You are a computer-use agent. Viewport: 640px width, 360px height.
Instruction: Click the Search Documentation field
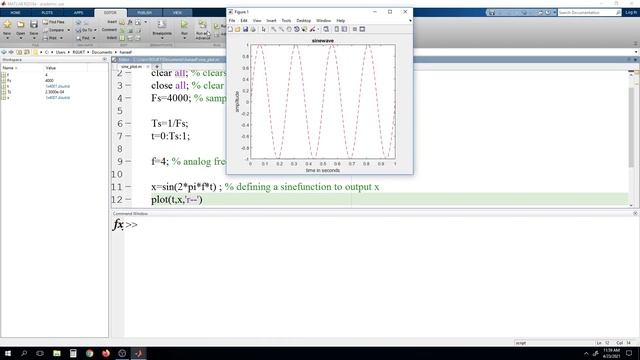tap(589, 13)
